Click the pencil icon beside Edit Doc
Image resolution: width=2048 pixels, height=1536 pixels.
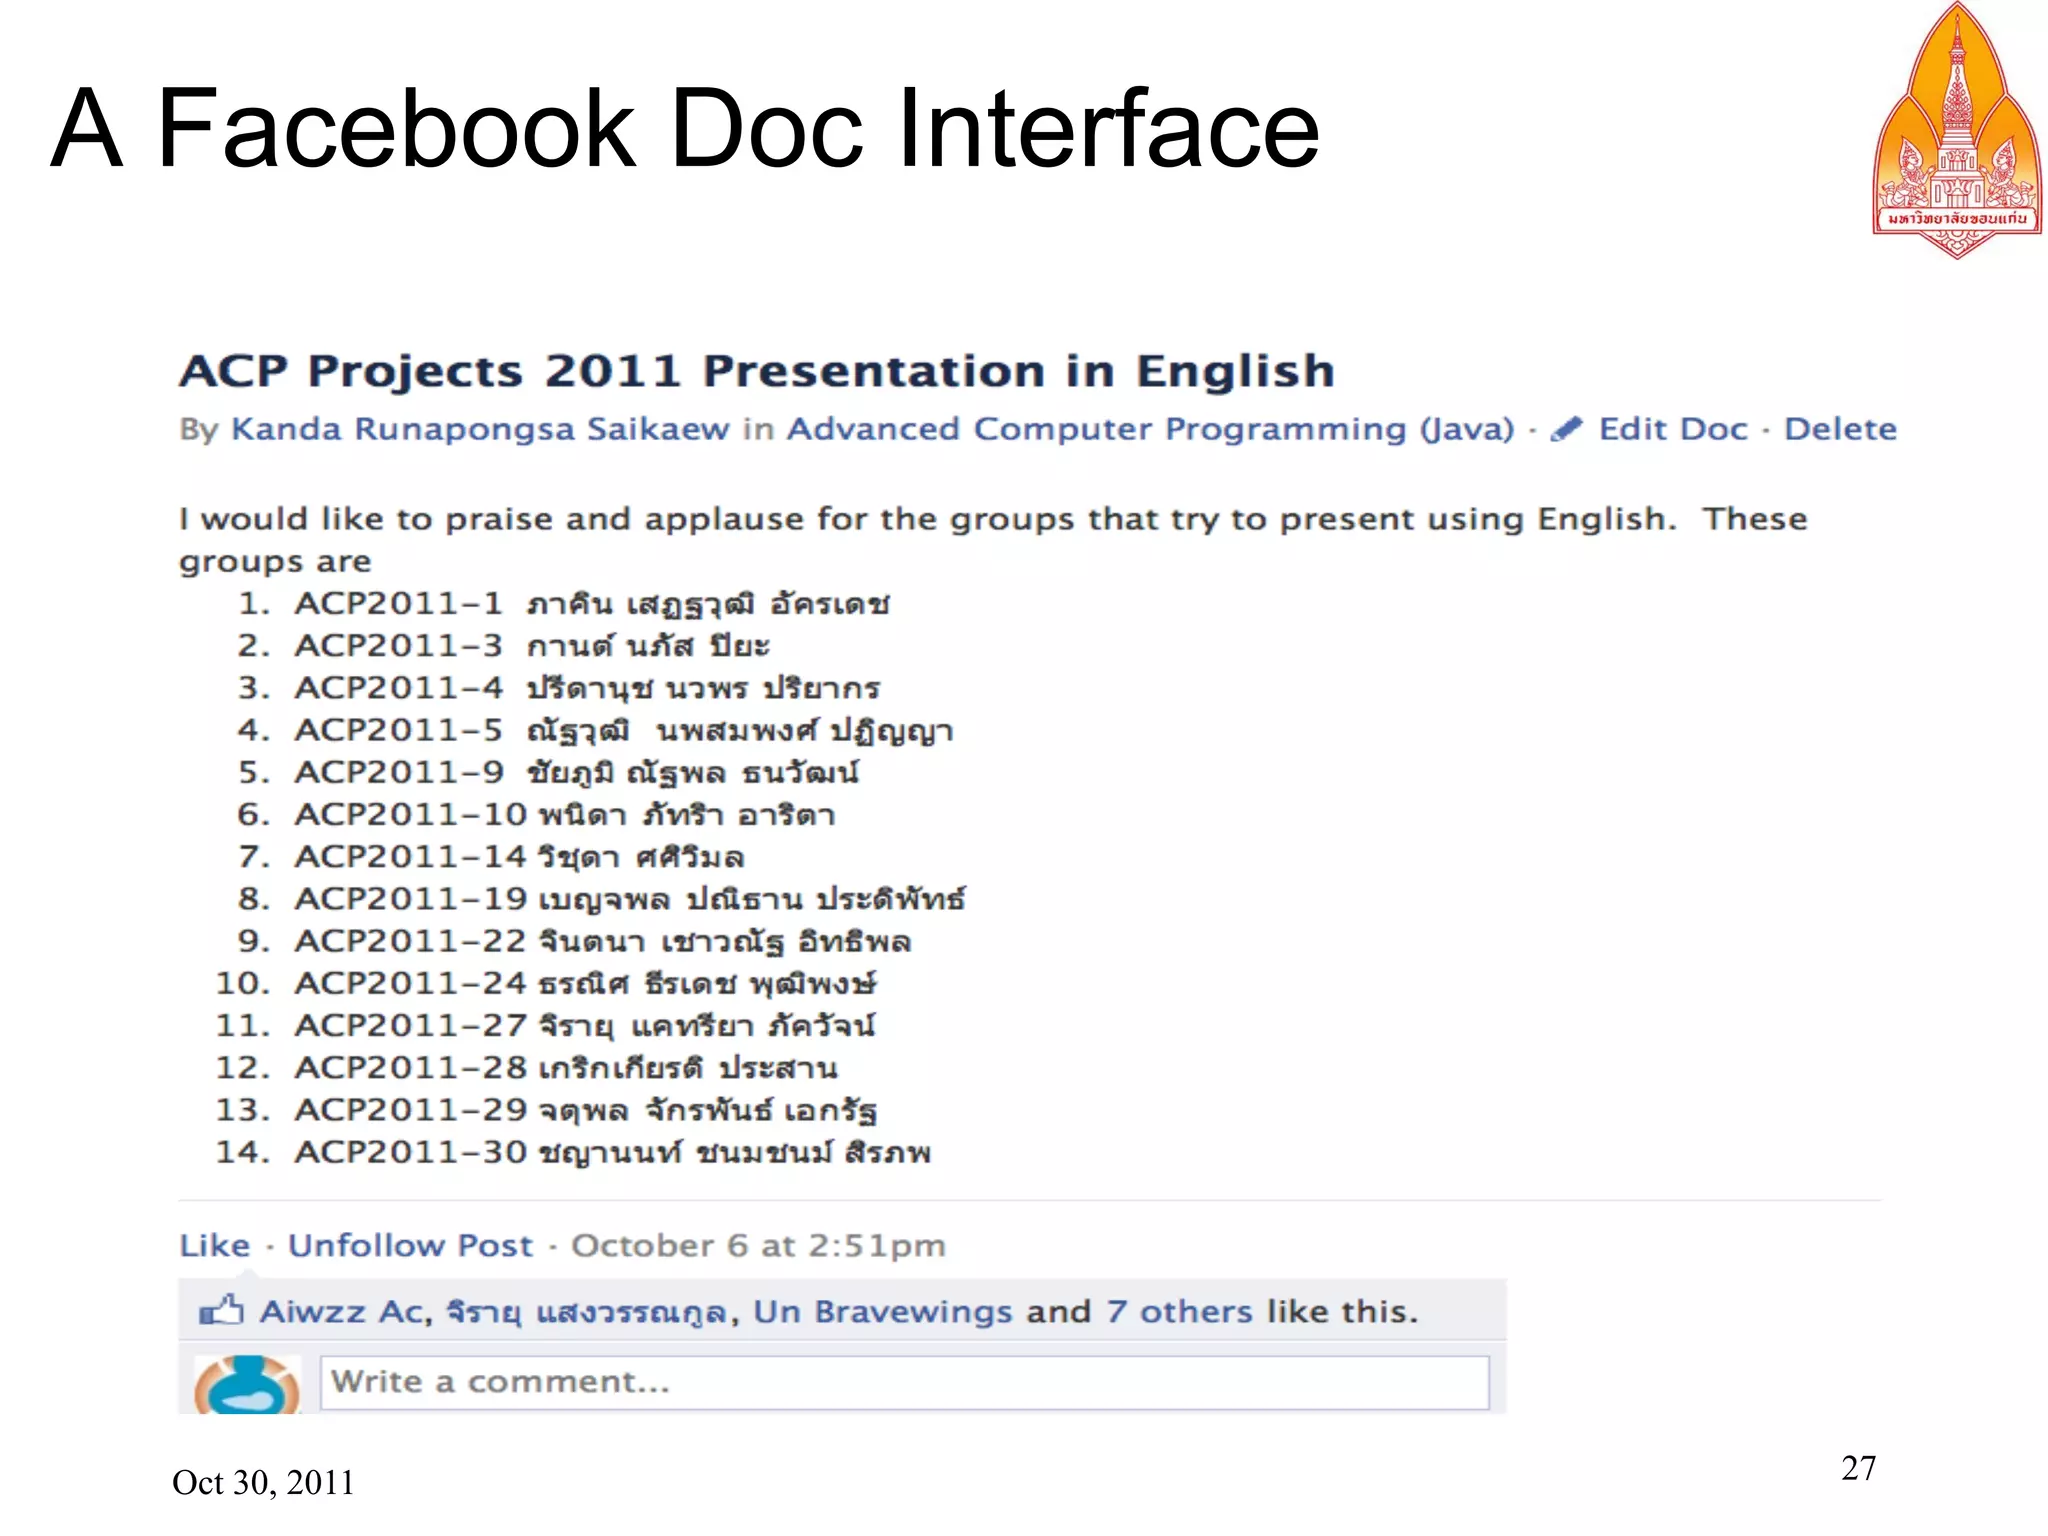(x=1566, y=429)
